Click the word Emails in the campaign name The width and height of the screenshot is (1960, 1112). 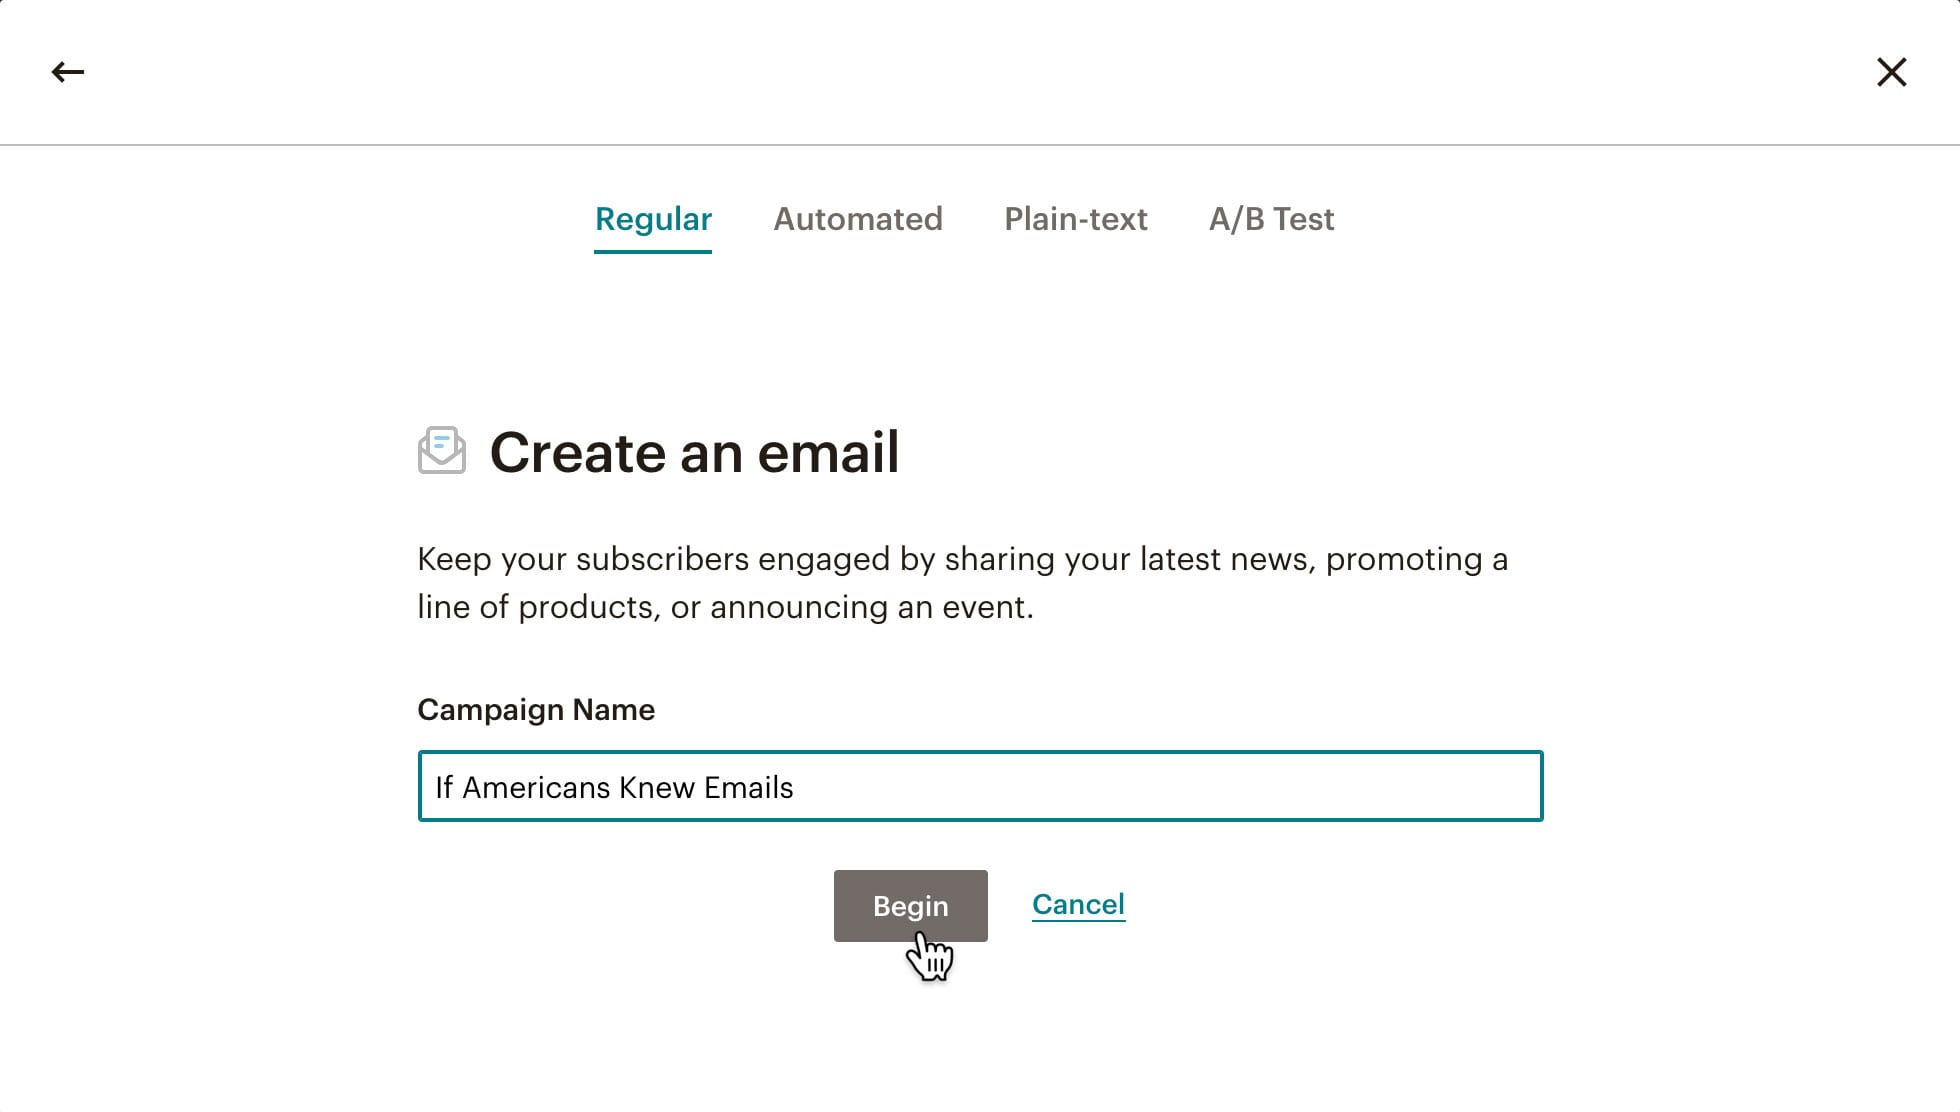748,788
